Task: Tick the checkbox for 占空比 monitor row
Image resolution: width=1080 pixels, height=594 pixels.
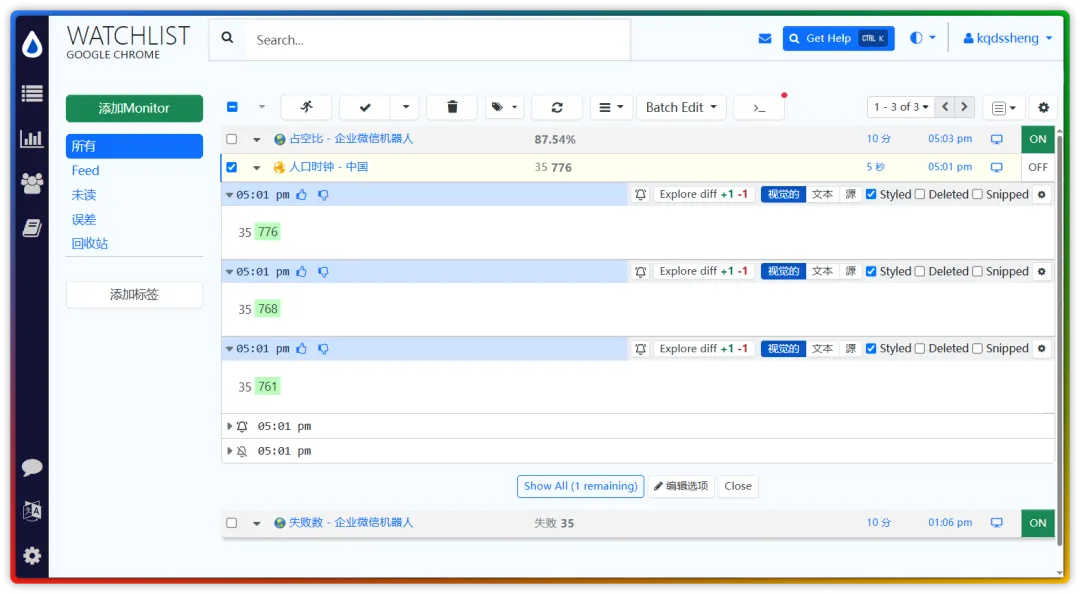Action: [232, 139]
